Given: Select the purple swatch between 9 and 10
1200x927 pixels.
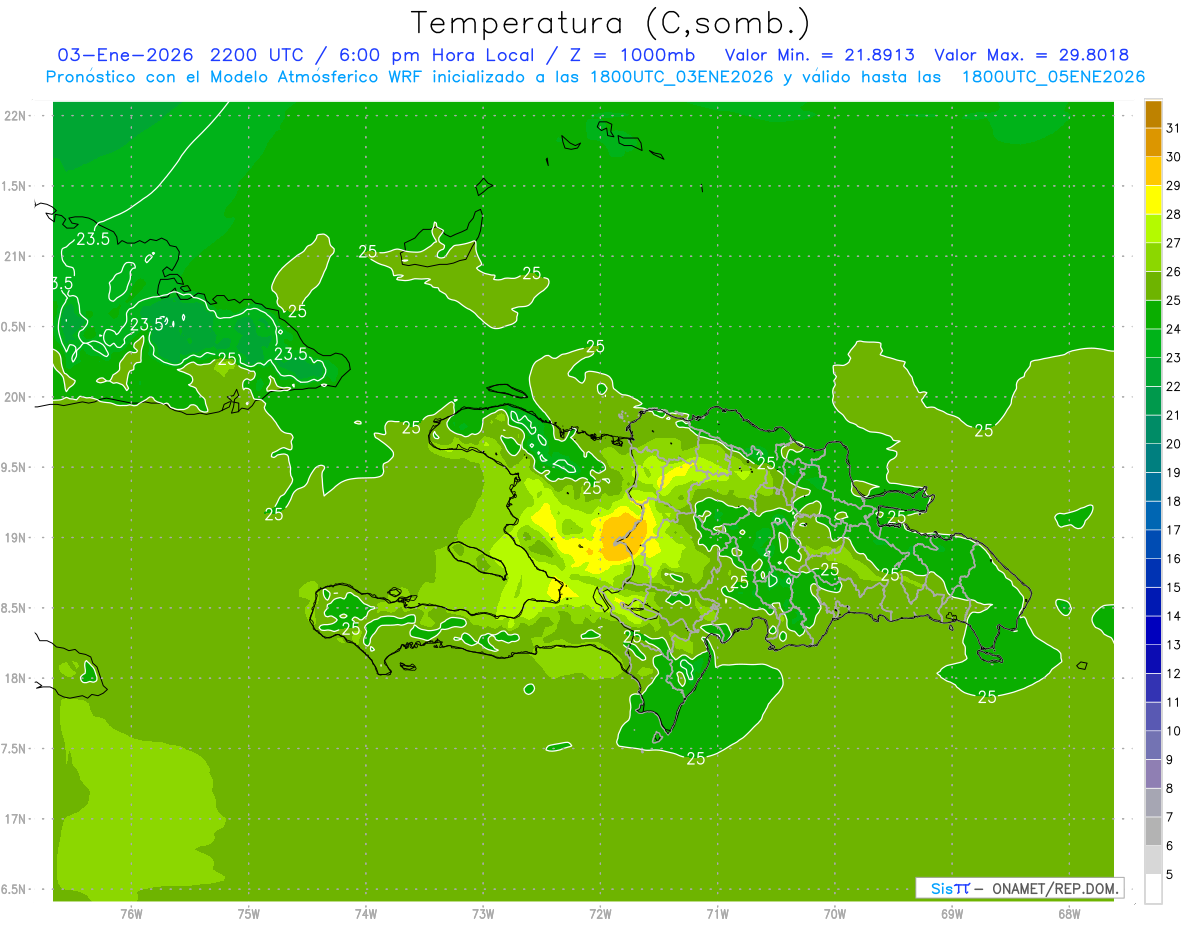Looking at the screenshot, I should (x=1153, y=745).
